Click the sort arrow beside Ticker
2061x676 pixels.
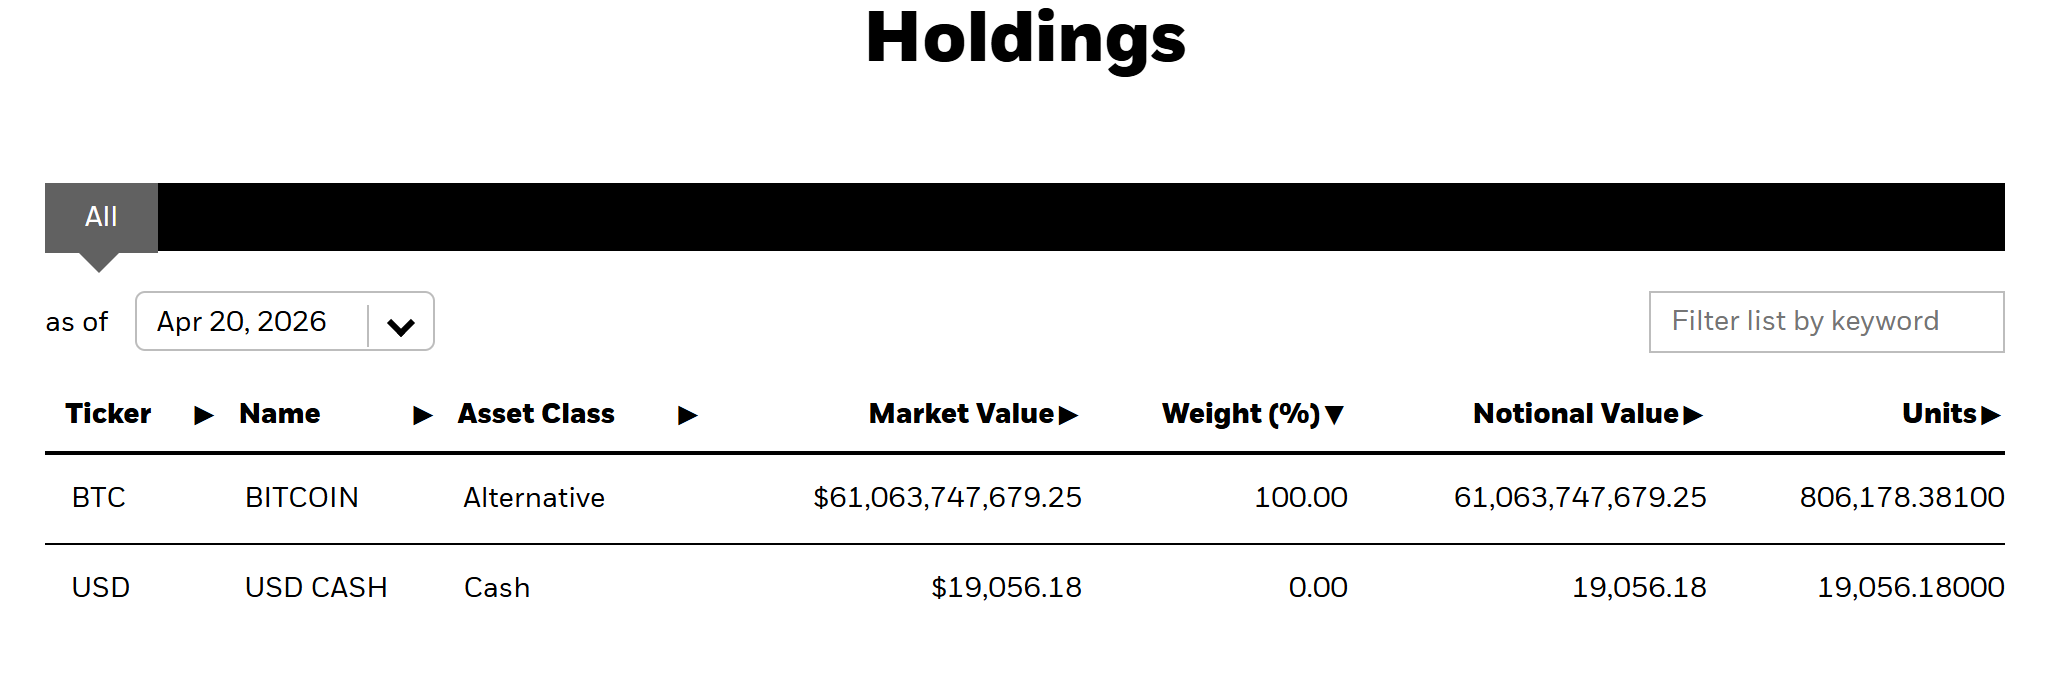coord(204,415)
